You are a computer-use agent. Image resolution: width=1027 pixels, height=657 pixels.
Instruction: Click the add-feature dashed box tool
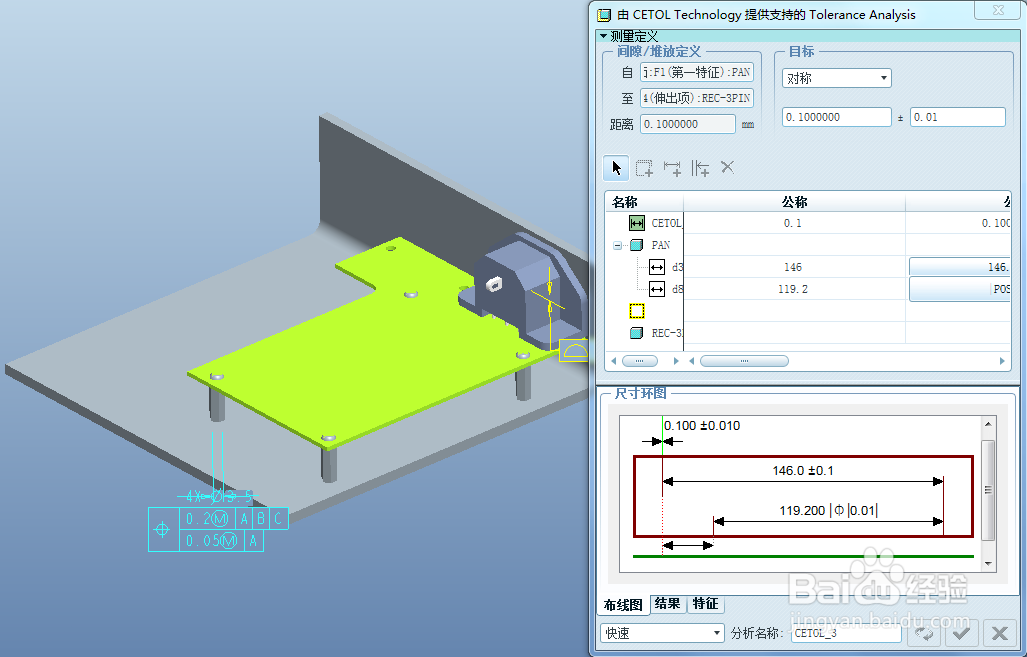[644, 168]
